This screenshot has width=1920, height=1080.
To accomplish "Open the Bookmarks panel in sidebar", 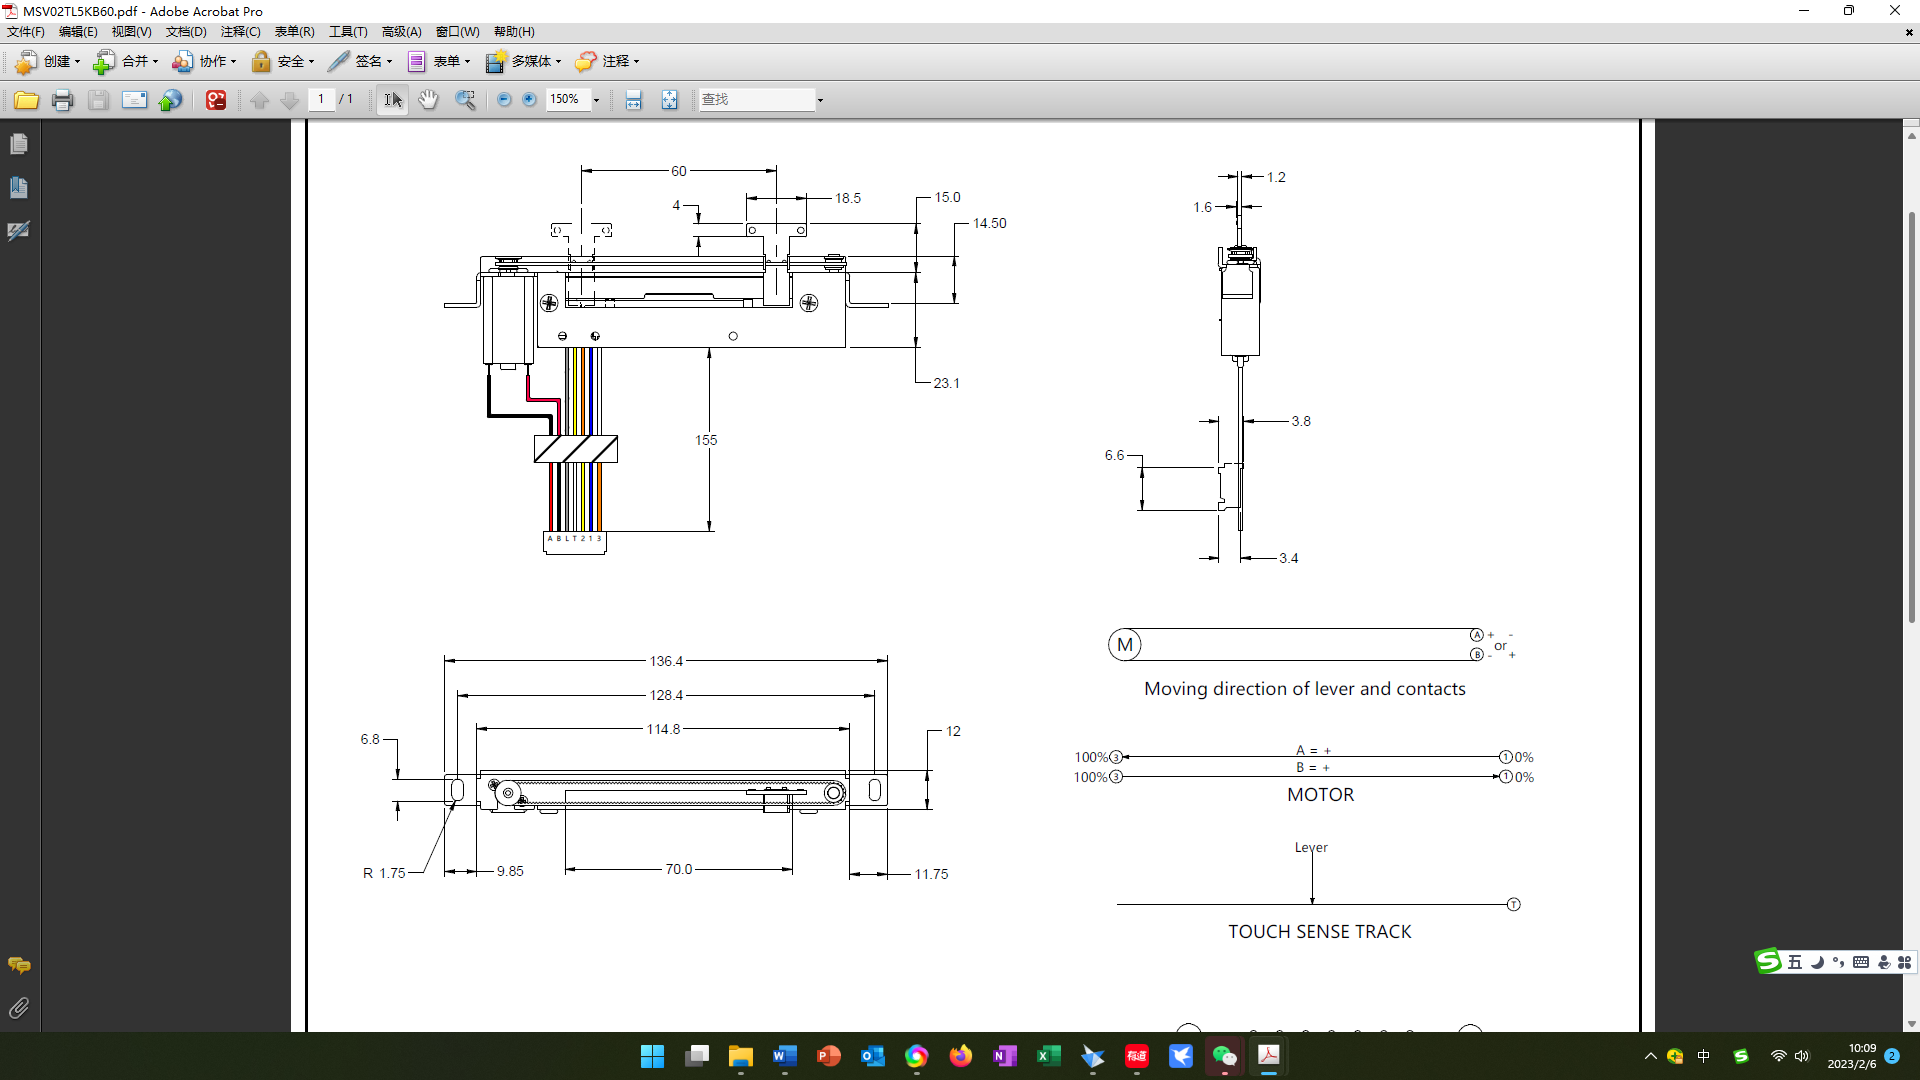I will 19,188.
